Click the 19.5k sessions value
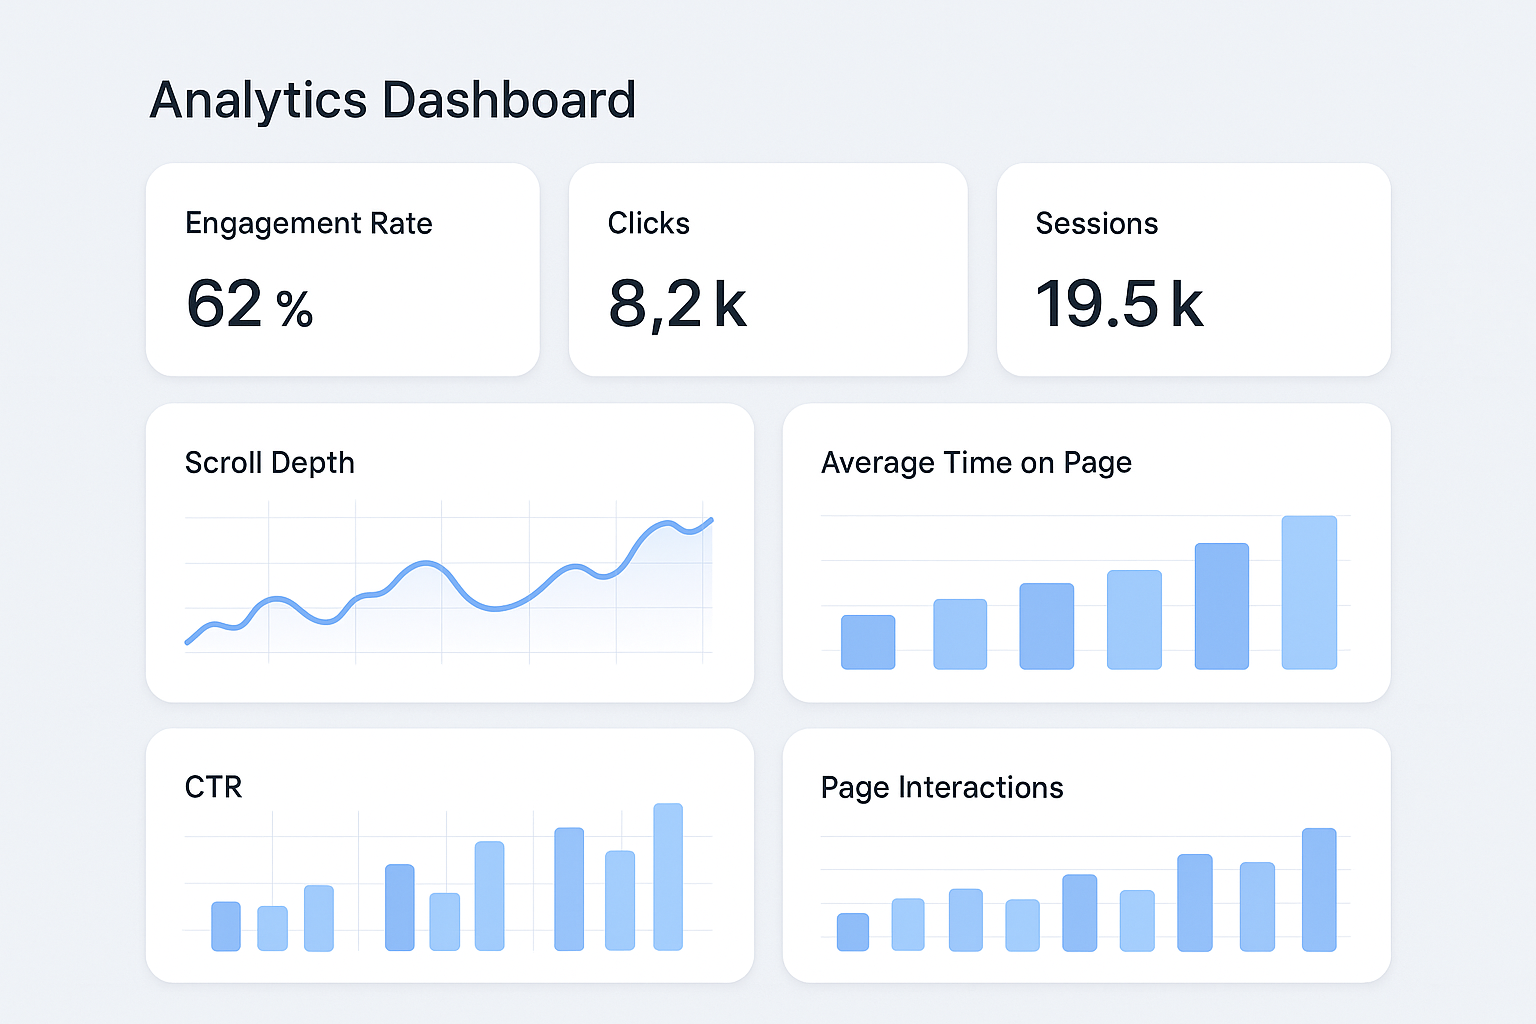The image size is (1536, 1024). point(1120,305)
